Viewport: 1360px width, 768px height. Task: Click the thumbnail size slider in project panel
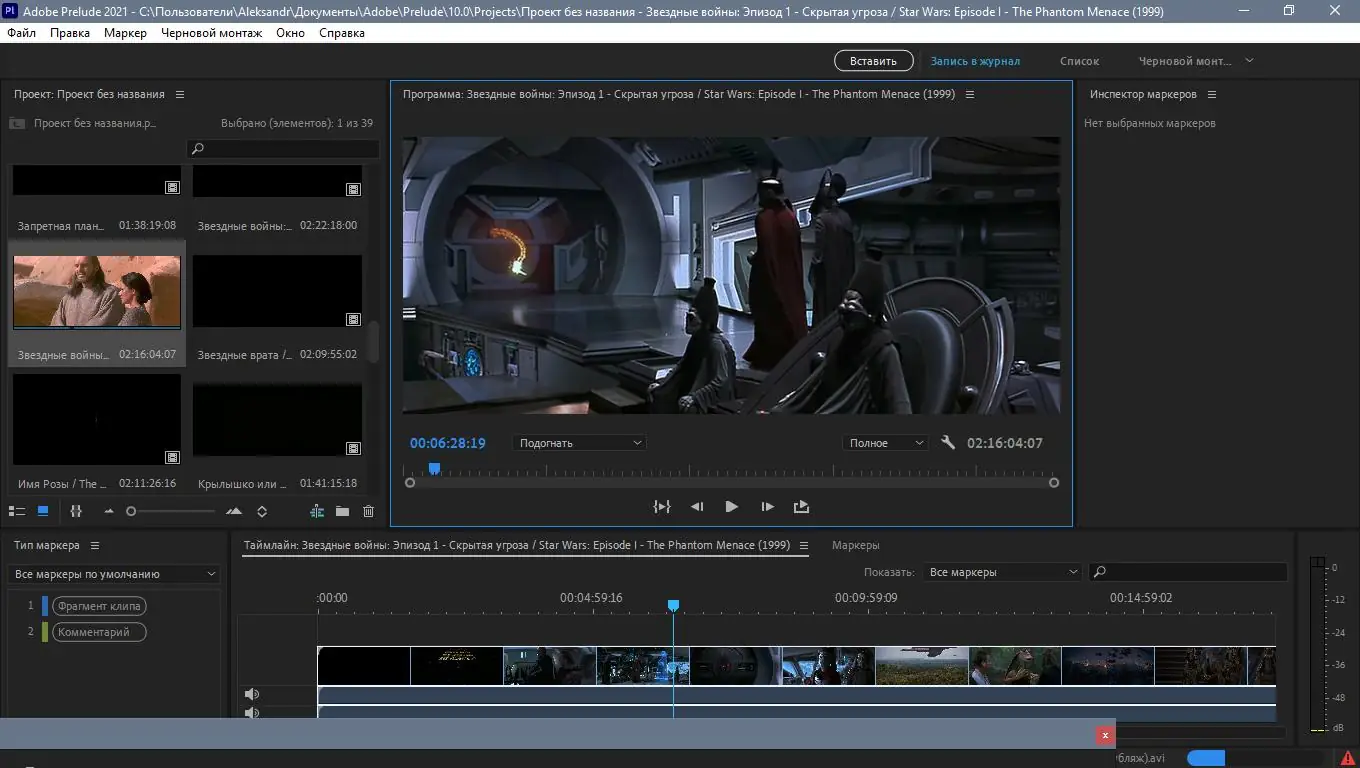tap(170, 511)
